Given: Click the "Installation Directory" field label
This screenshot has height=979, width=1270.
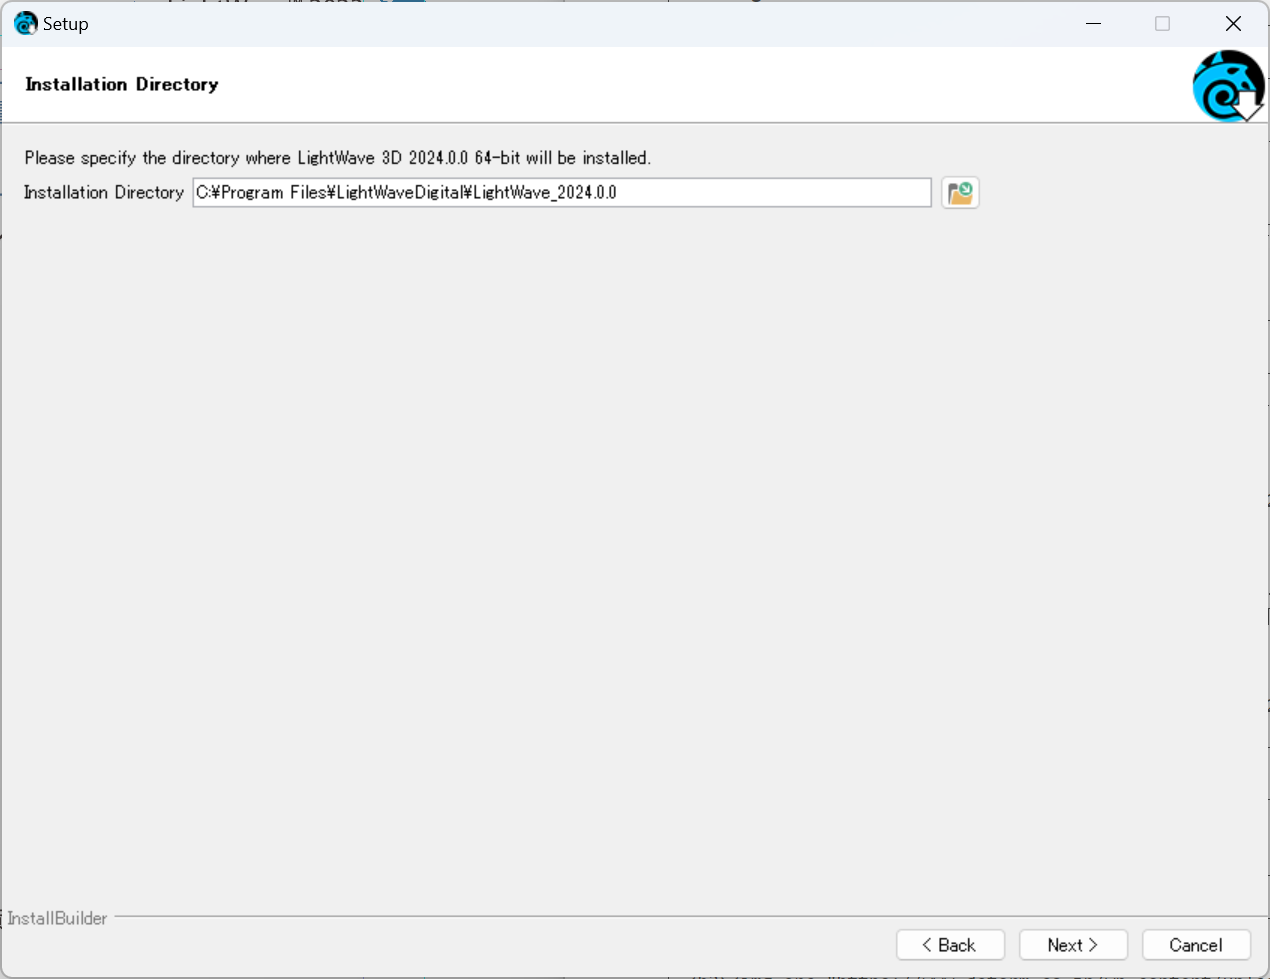Looking at the screenshot, I should coord(104,192).
